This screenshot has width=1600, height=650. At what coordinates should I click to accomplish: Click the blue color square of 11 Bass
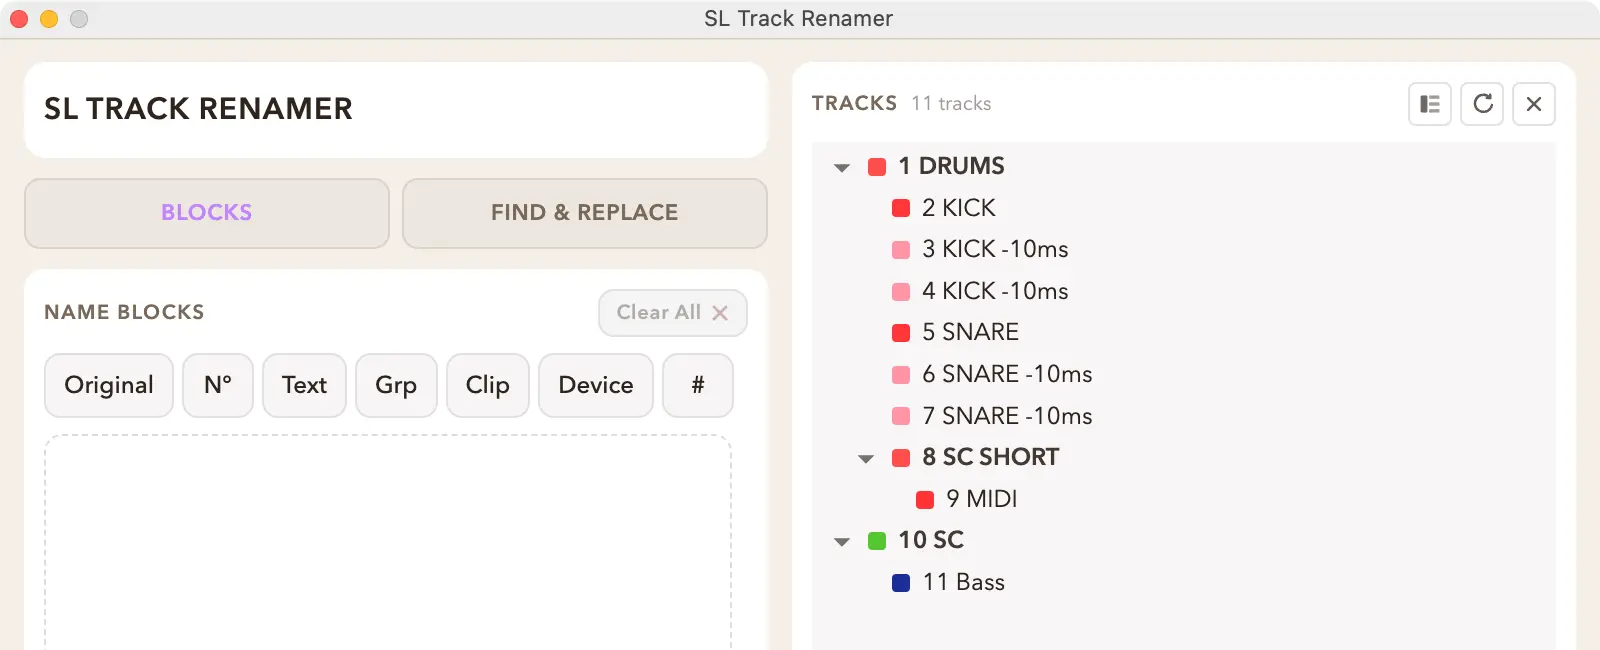click(x=901, y=582)
